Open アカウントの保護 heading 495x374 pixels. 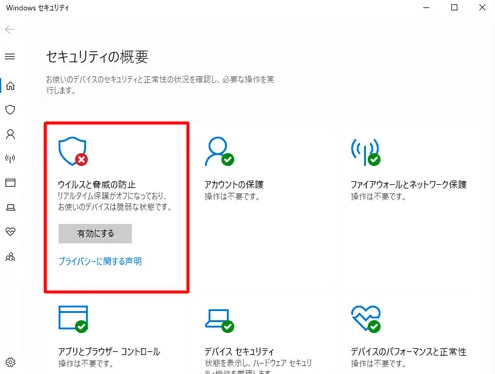pos(234,184)
